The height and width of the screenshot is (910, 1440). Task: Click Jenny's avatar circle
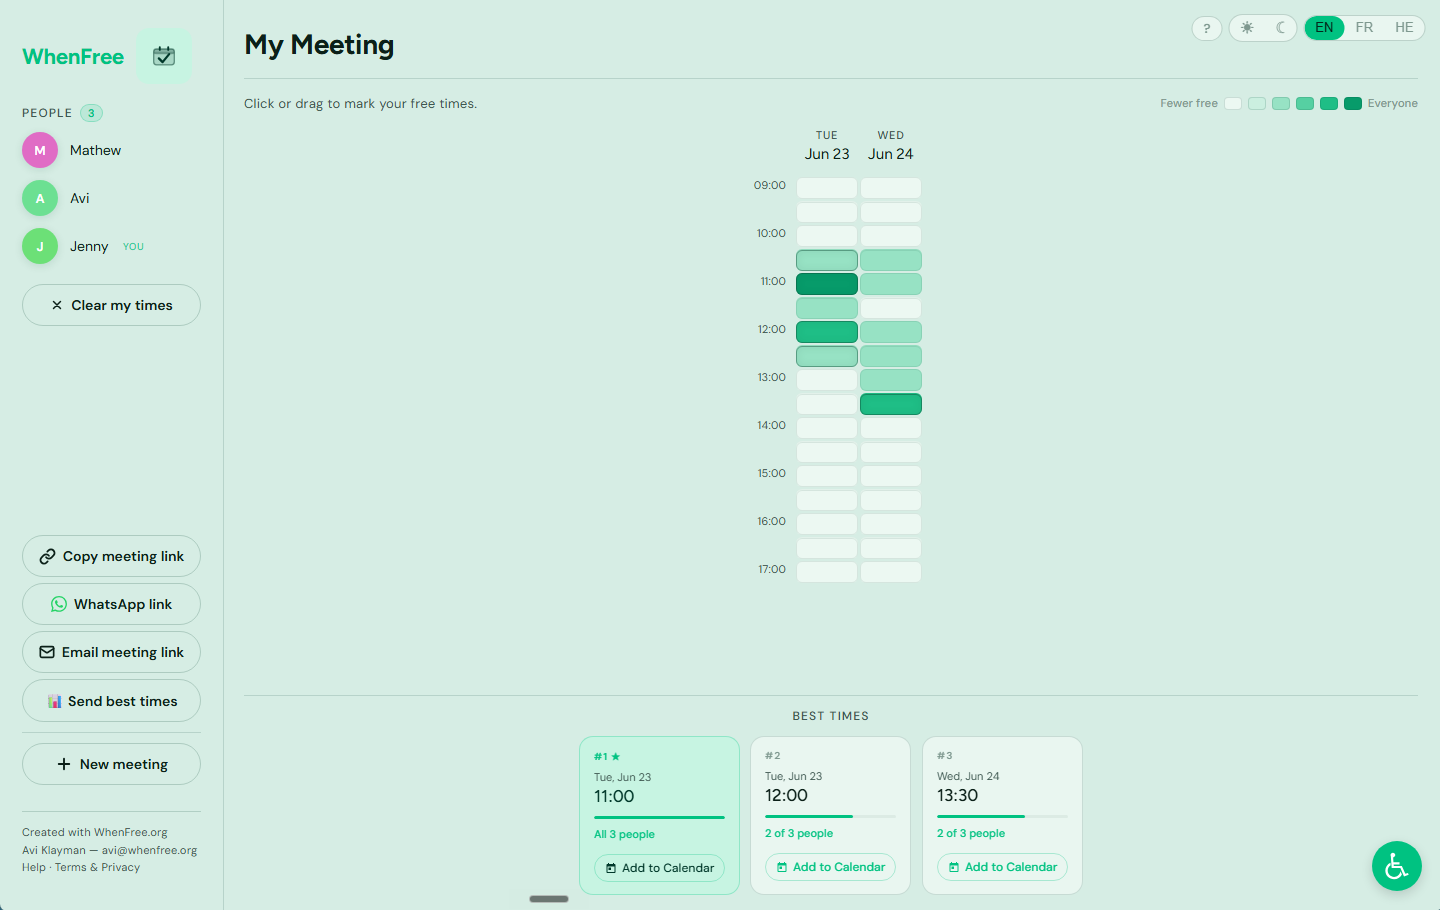(40, 246)
